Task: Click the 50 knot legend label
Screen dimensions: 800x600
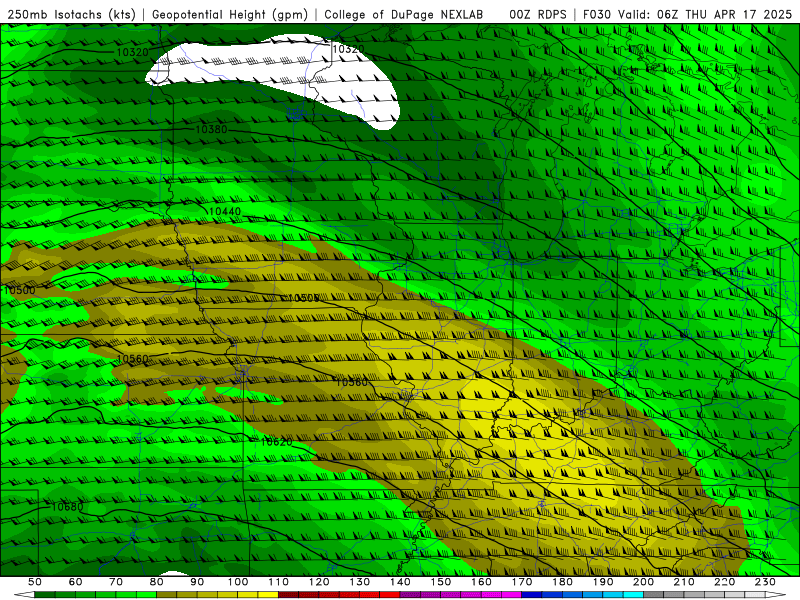Action: [35, 582]
